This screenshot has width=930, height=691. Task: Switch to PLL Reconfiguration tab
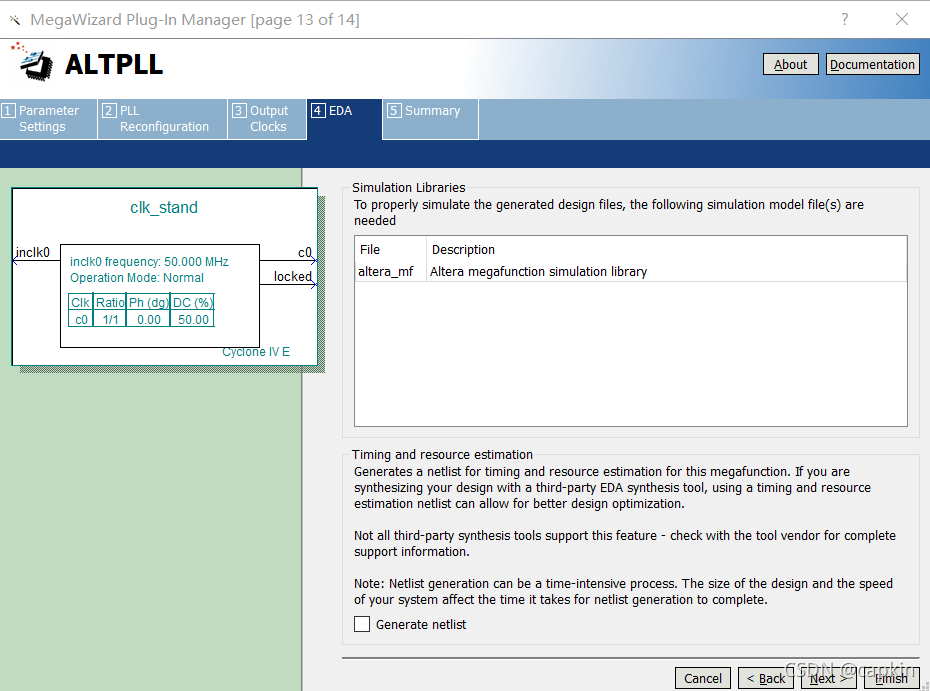coord(163,119)
